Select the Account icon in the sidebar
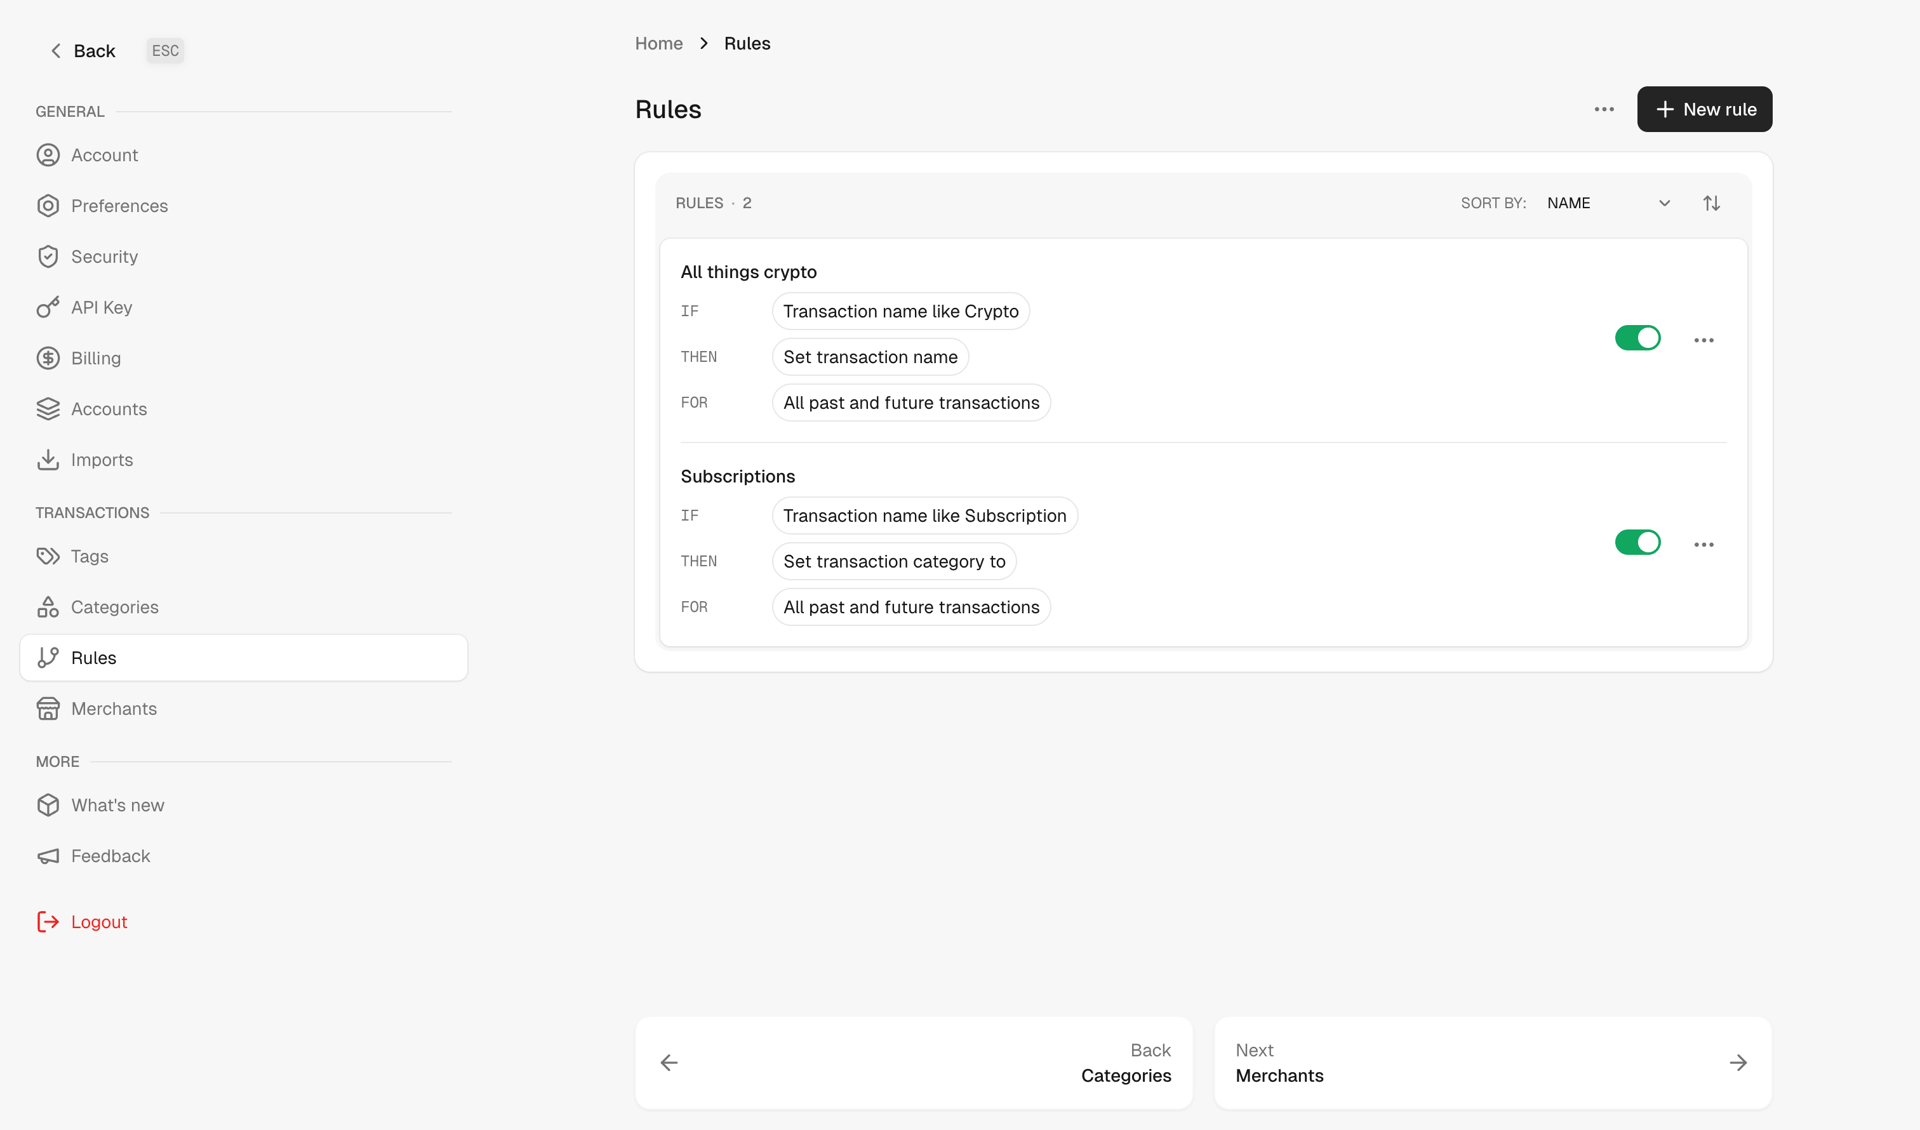Image resolution: width=1920 pixels, height=1130 pixels. click(49, 155)
